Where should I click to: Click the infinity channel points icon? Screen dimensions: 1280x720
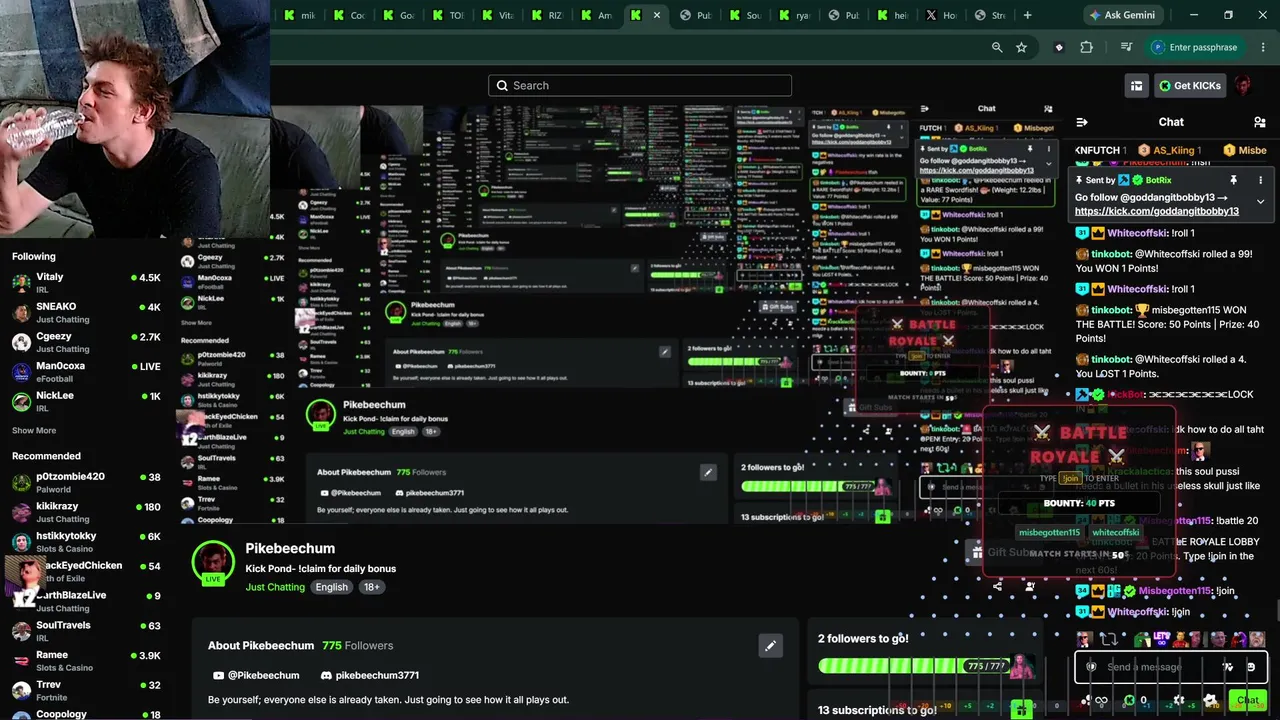1101,700
